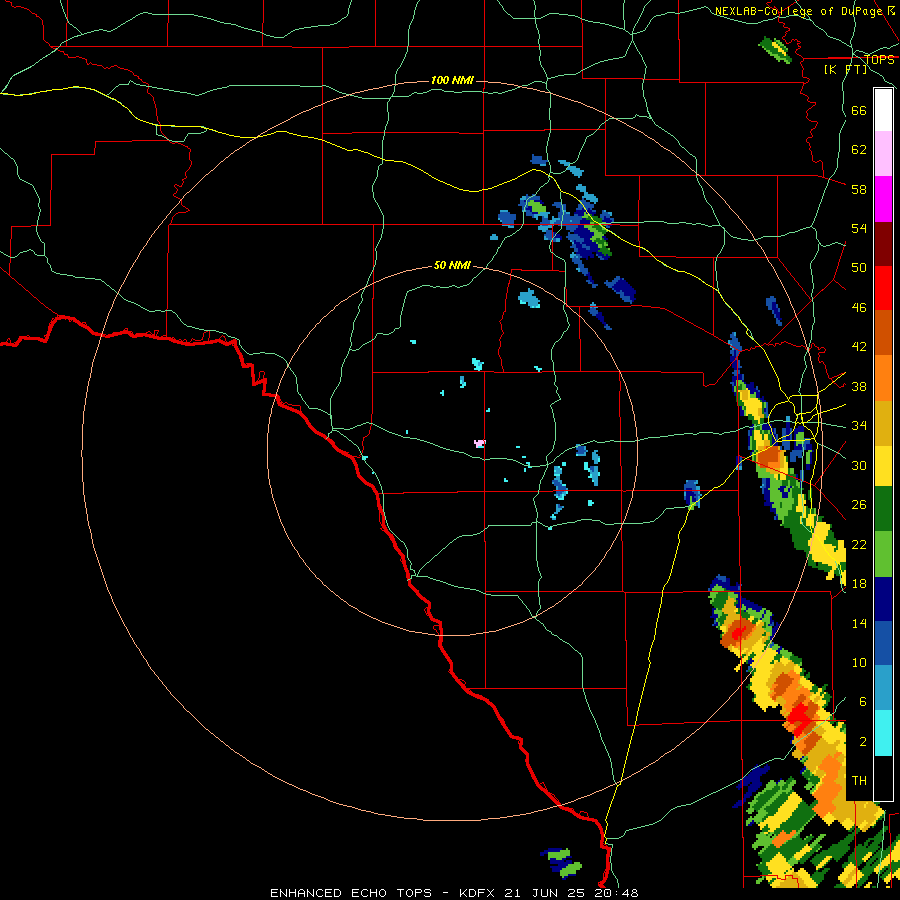Click the "14" legend value
Screen dimensions: 900x900
[x=859, y=623]
